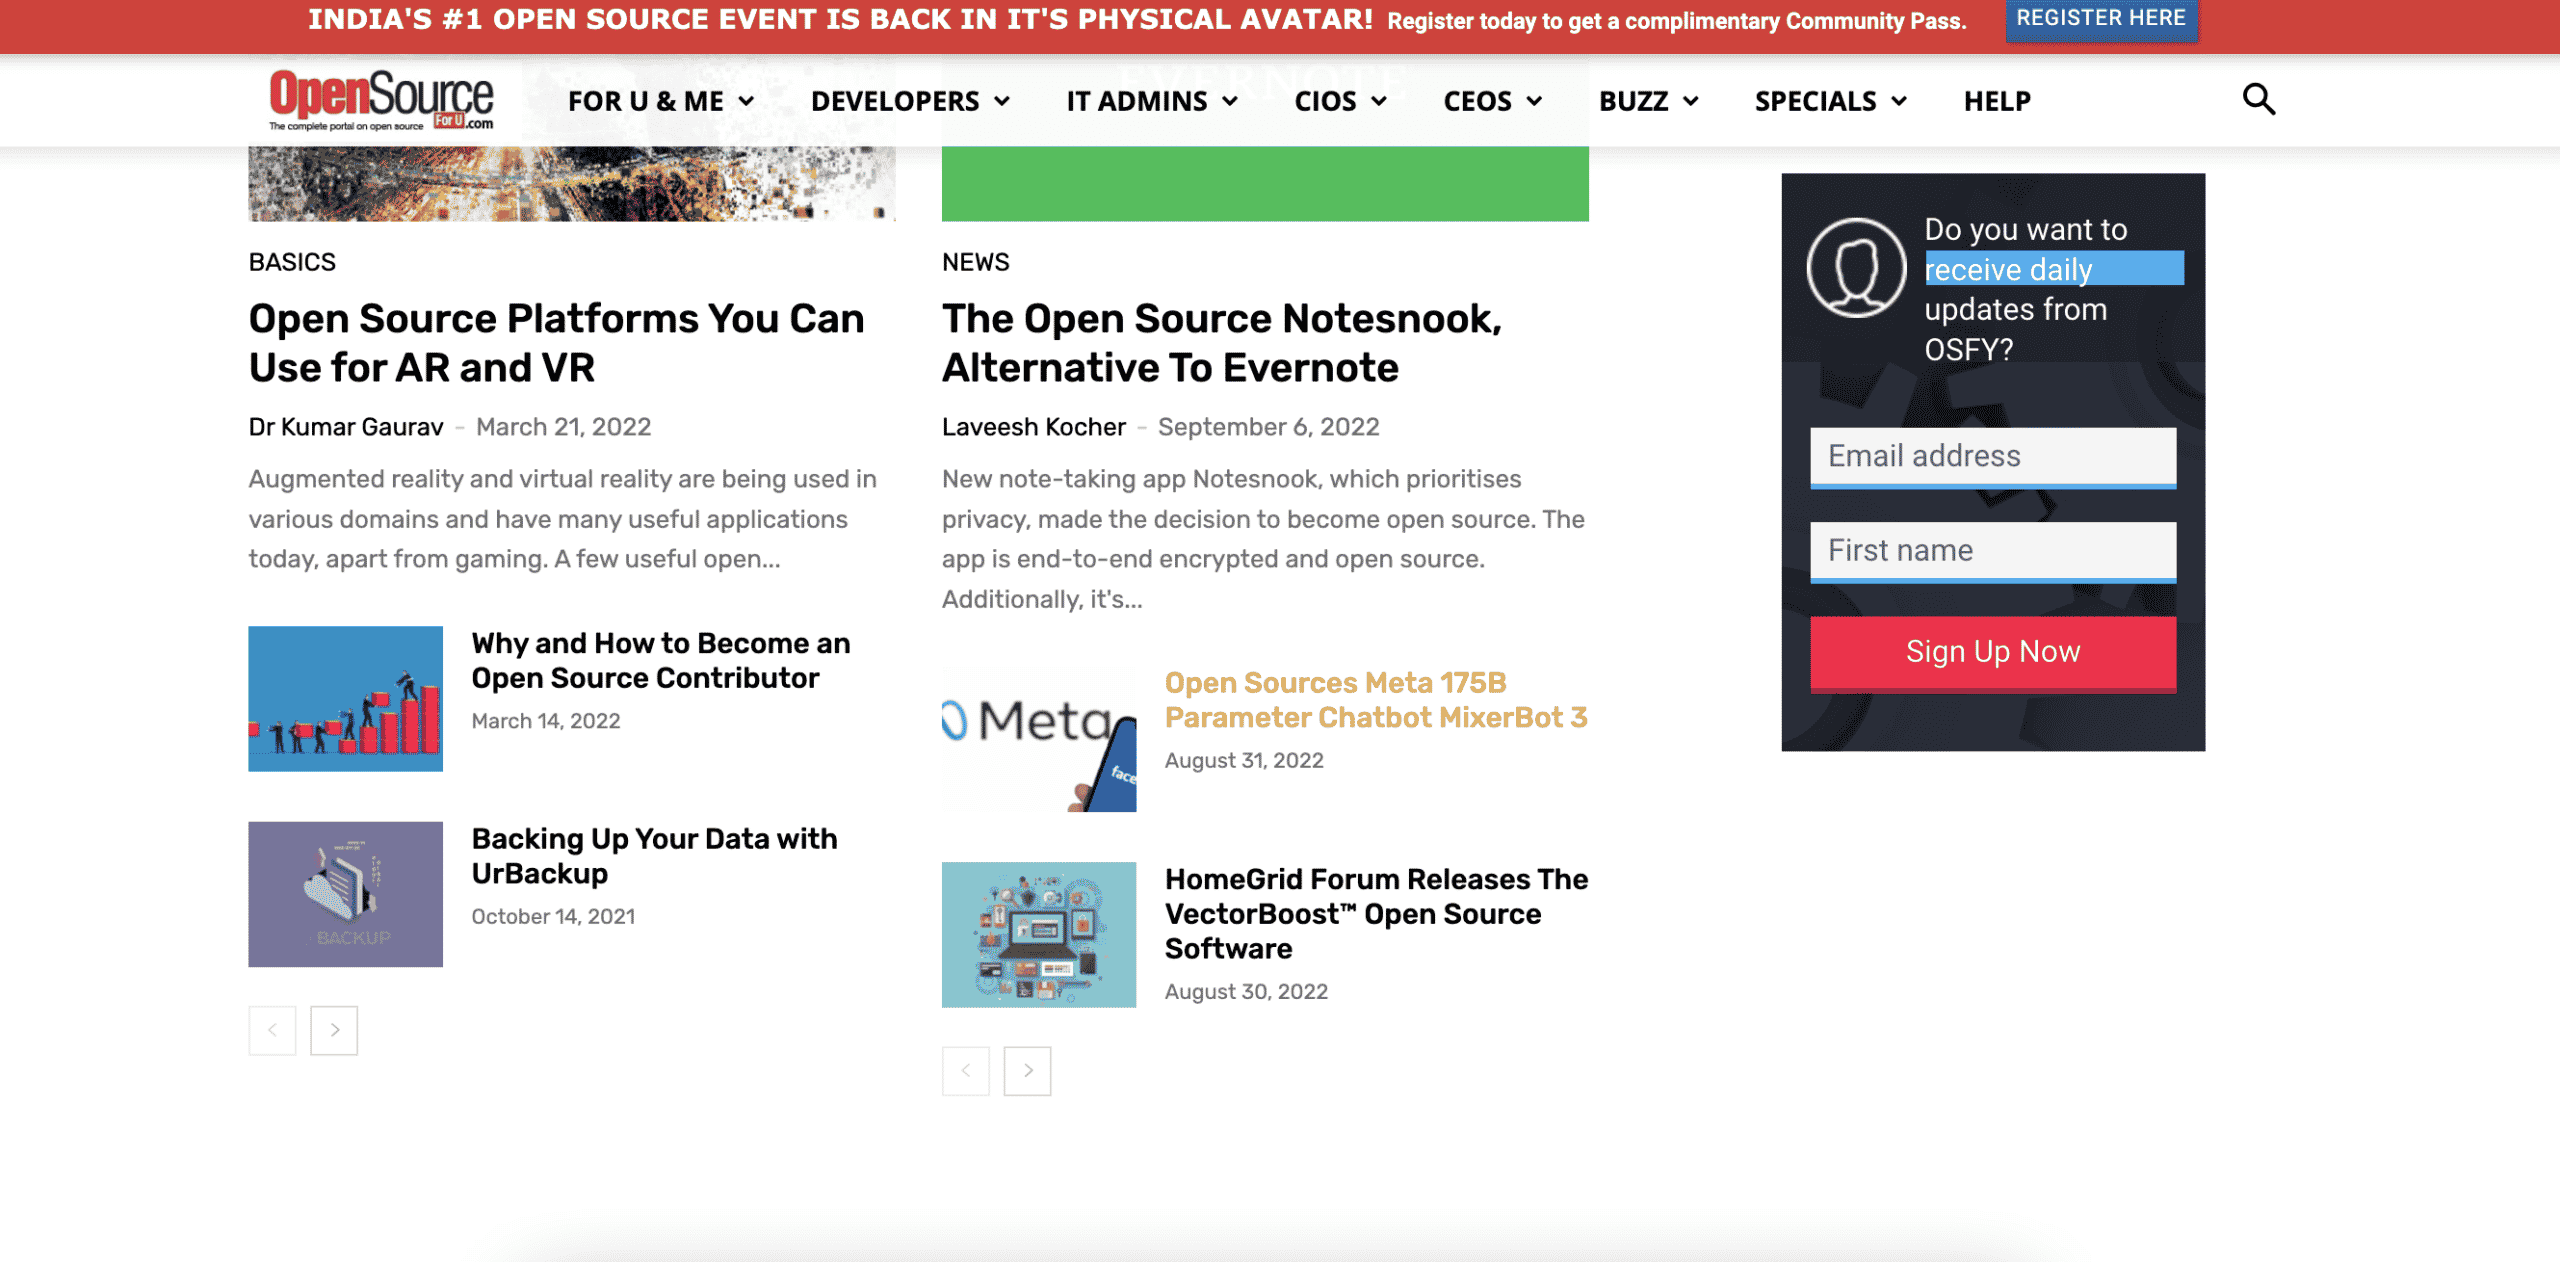Focus the First name field
2560x1262 pixels.
pos(1993,551)
